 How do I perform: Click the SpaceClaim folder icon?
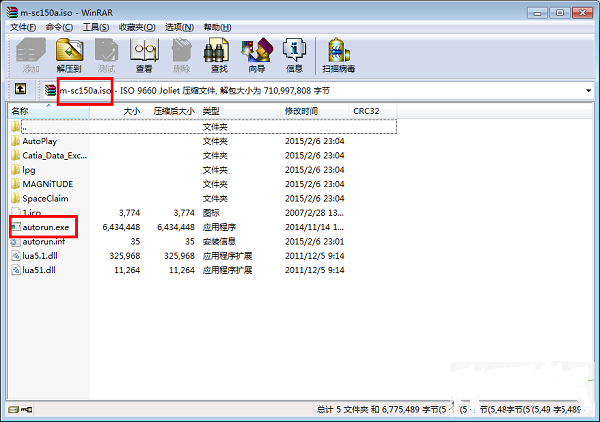pos(15,198)
